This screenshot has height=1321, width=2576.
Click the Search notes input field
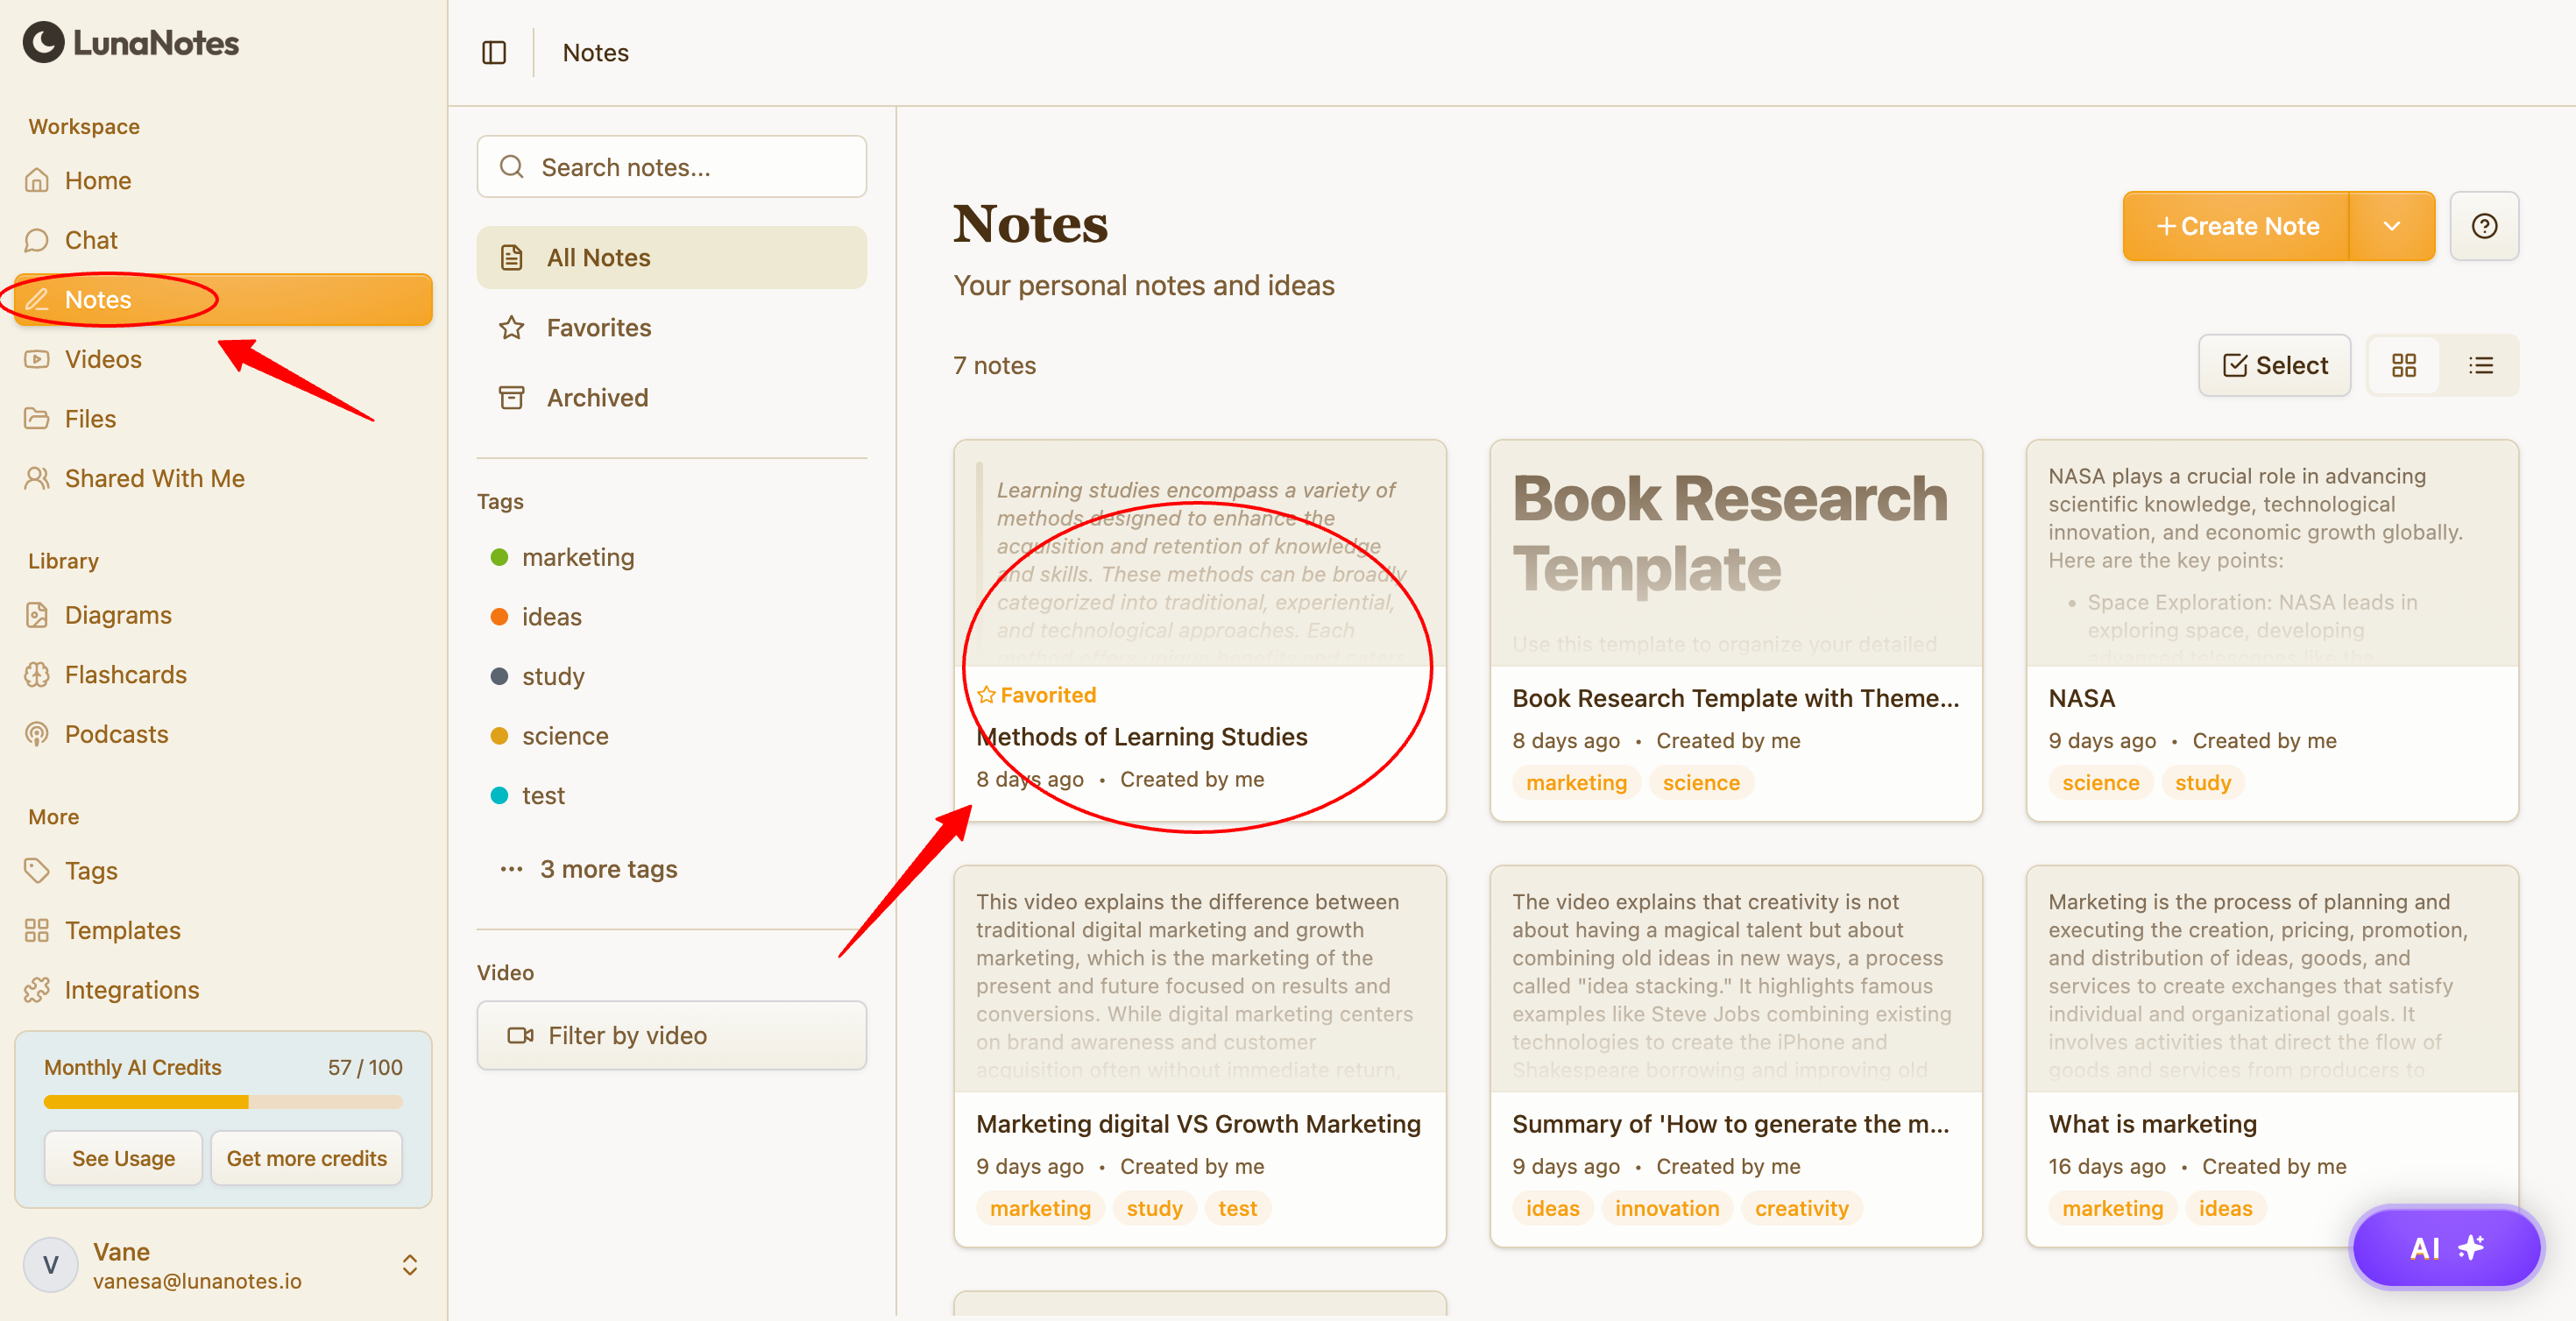tap(672, 167)
